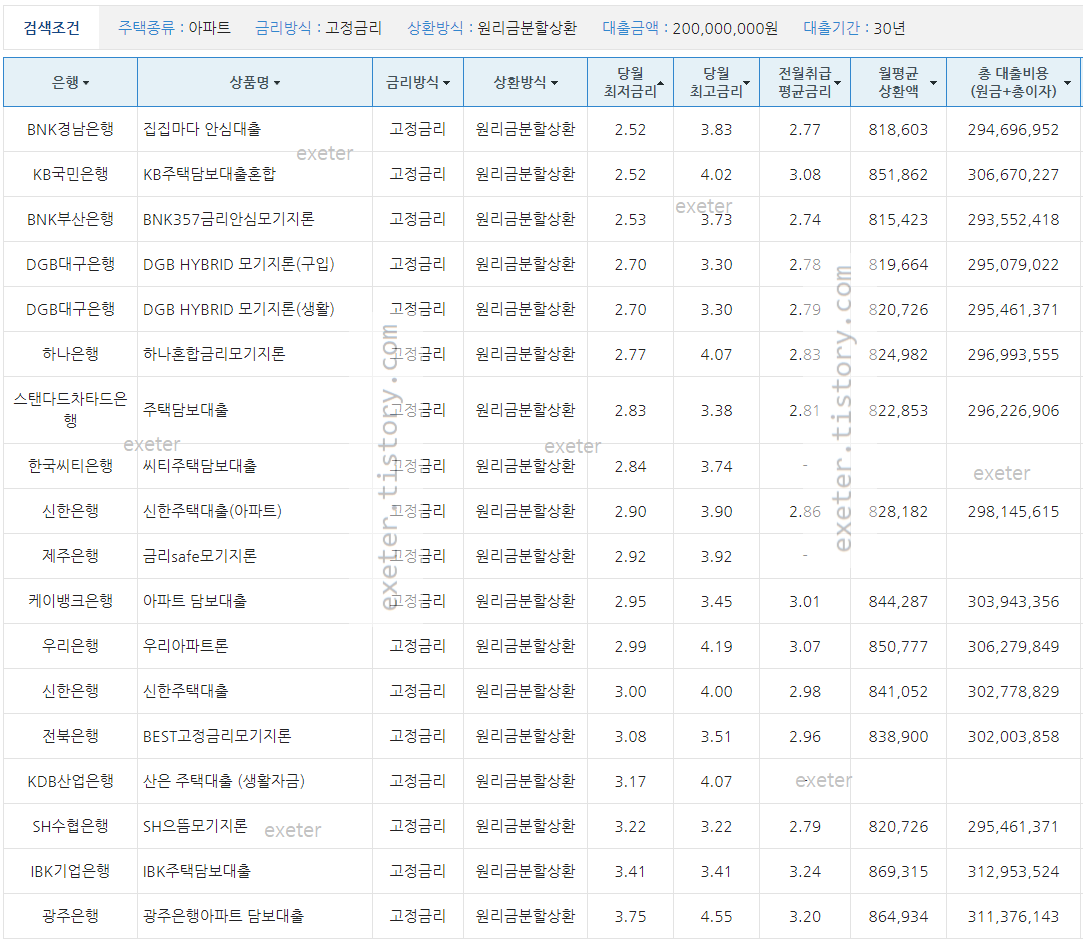Select IBK기업은행 bank cell
The image size is (1083, 941).
70,871
